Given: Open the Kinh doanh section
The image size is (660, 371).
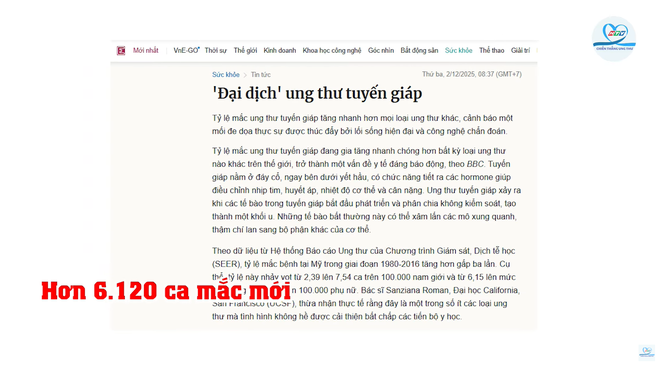Looking at the screenshot, I should [279, 51].
